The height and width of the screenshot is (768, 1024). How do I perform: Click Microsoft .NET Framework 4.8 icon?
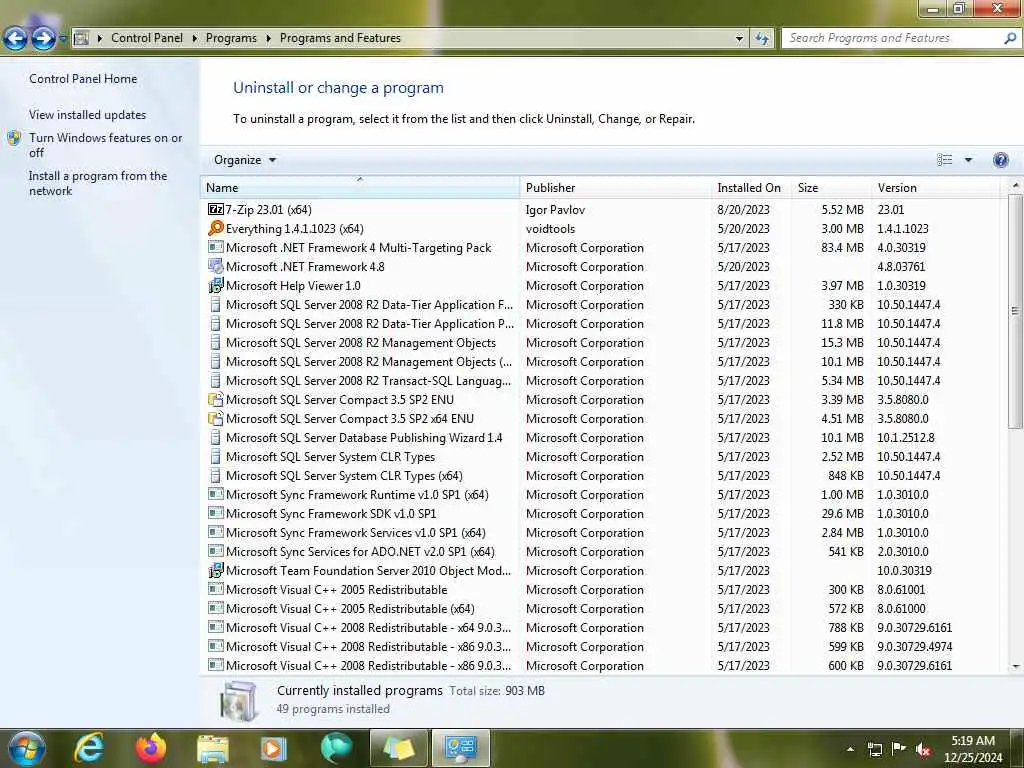click(216, 266)
